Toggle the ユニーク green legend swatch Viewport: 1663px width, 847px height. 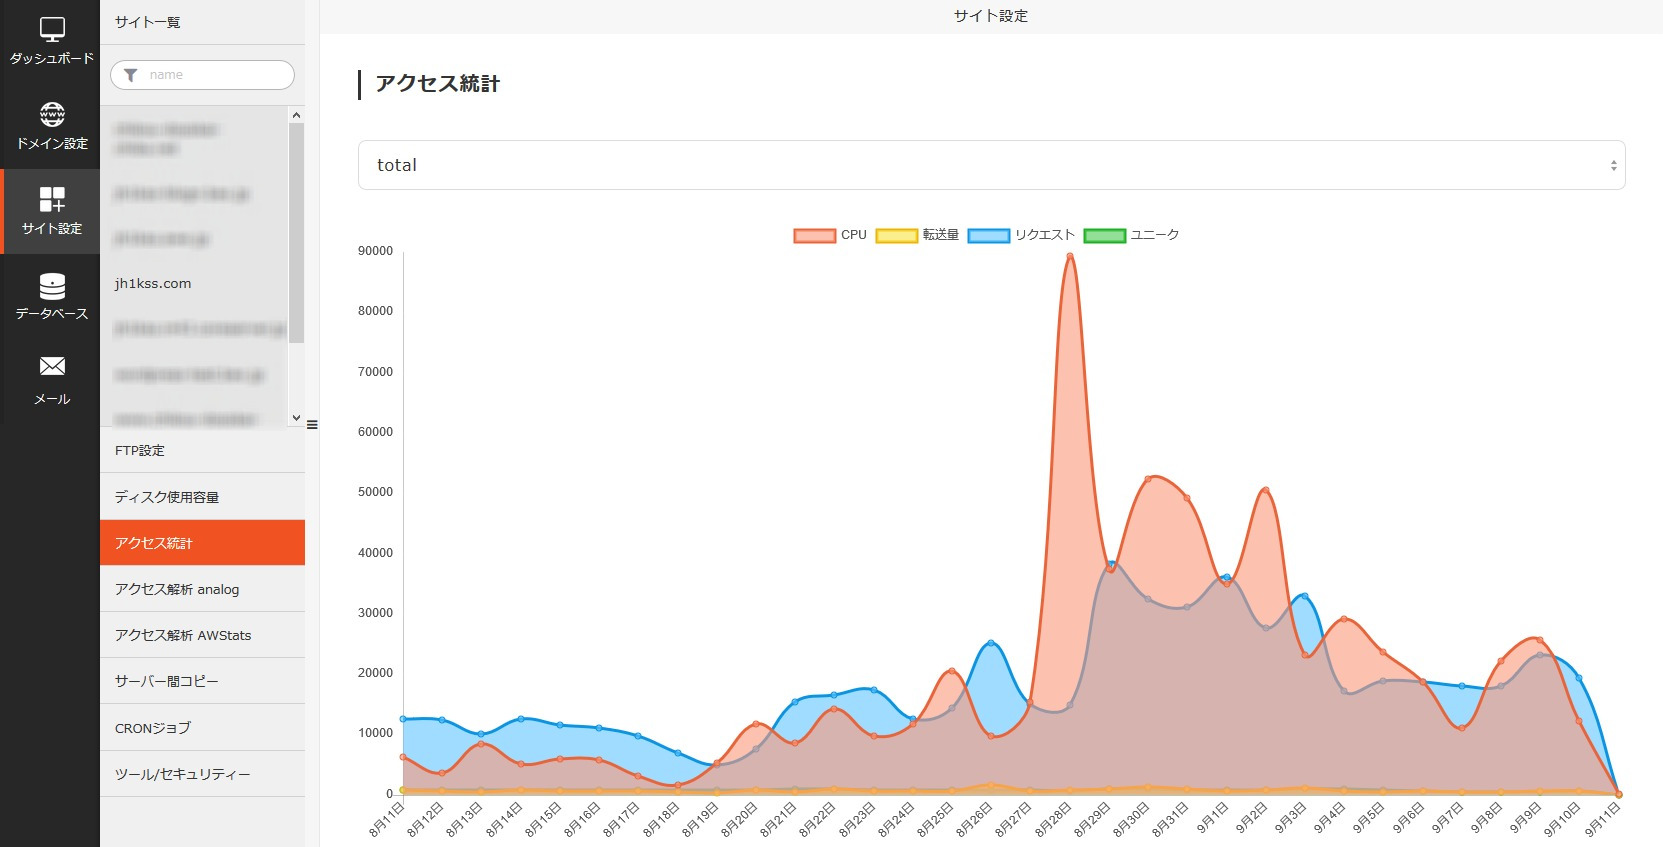pyautogui.click(x=1104, y=236)
